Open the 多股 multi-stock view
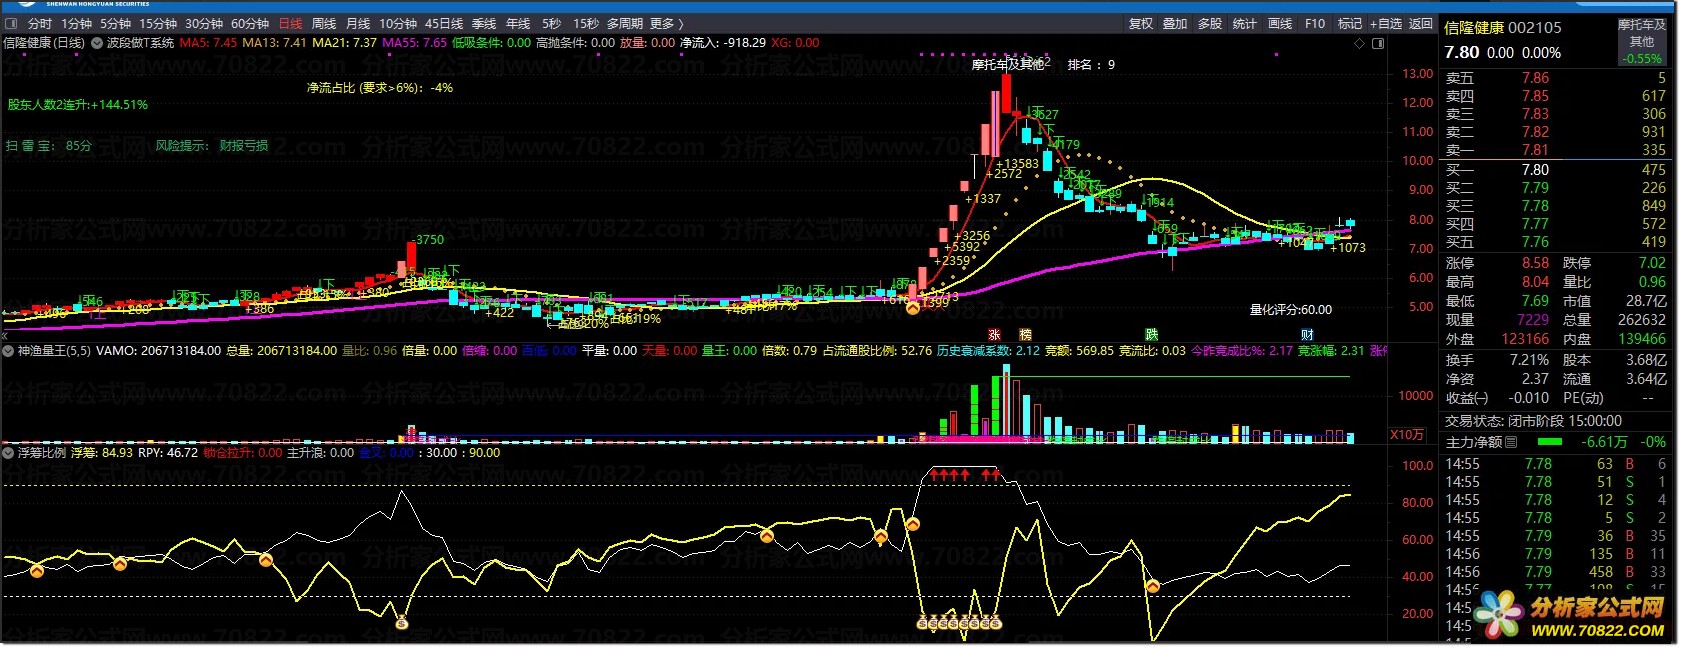The image size is (1681, 647). pyautogui.click(x=1210, y=24)
